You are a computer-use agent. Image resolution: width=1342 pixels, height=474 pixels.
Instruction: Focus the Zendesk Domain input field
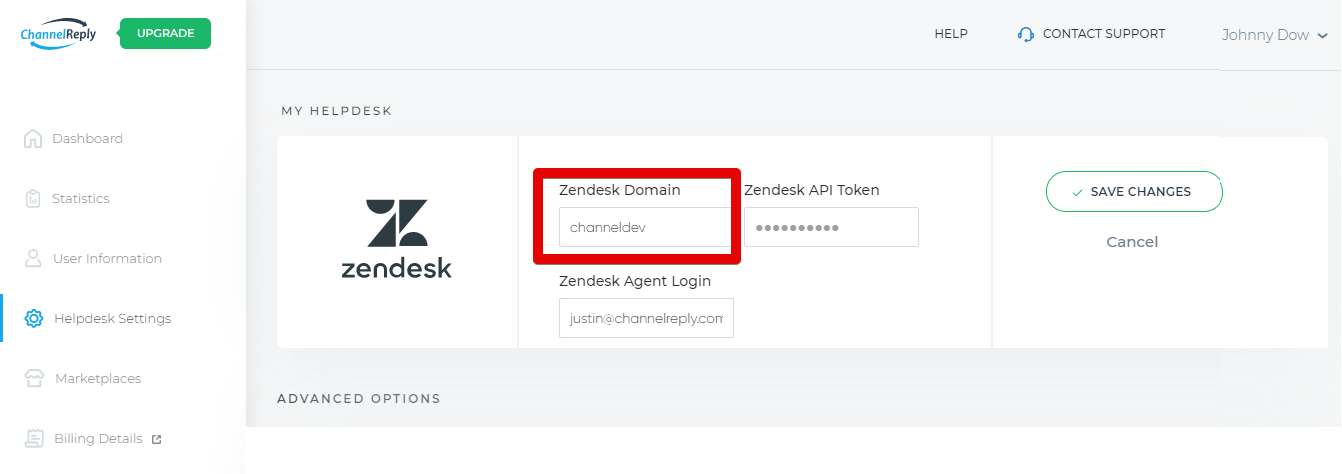(x=644, y=227)
